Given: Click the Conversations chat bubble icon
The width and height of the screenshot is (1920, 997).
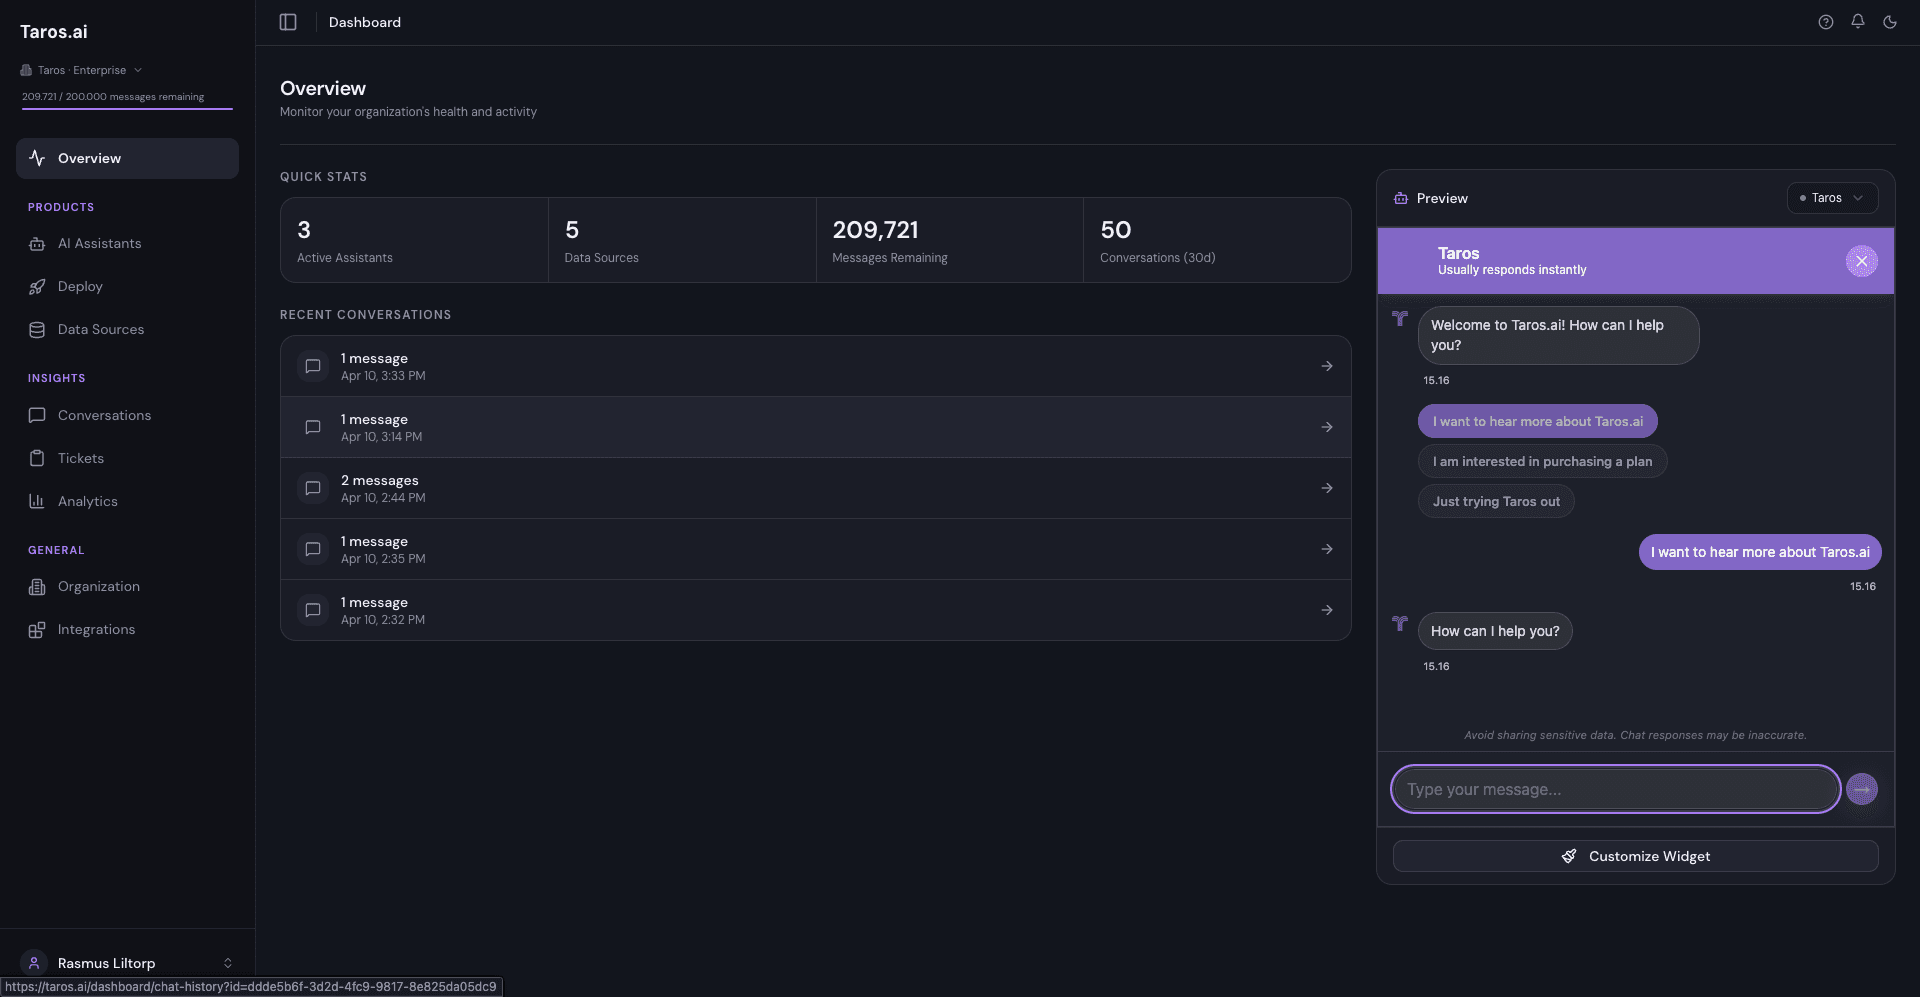Looking at the screenshot, I should [37, 415].
